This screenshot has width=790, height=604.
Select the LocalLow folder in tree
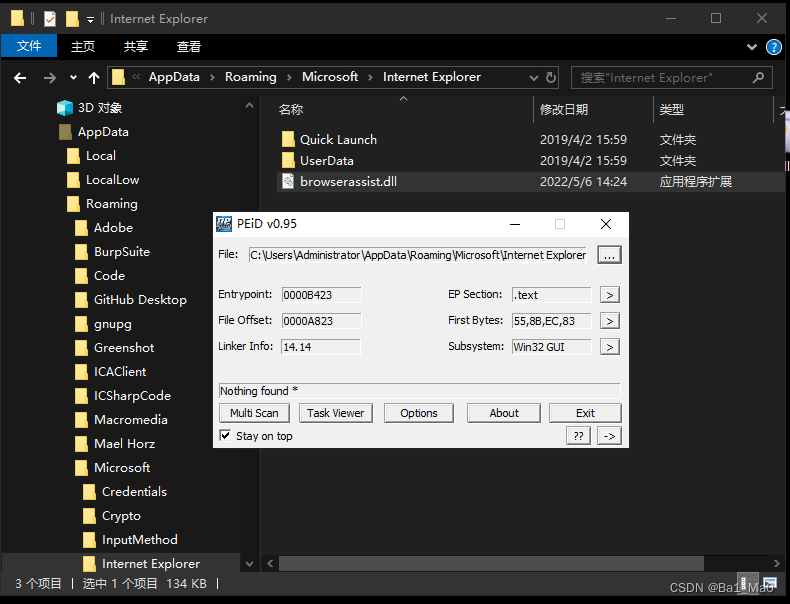[x=112, y=180]
